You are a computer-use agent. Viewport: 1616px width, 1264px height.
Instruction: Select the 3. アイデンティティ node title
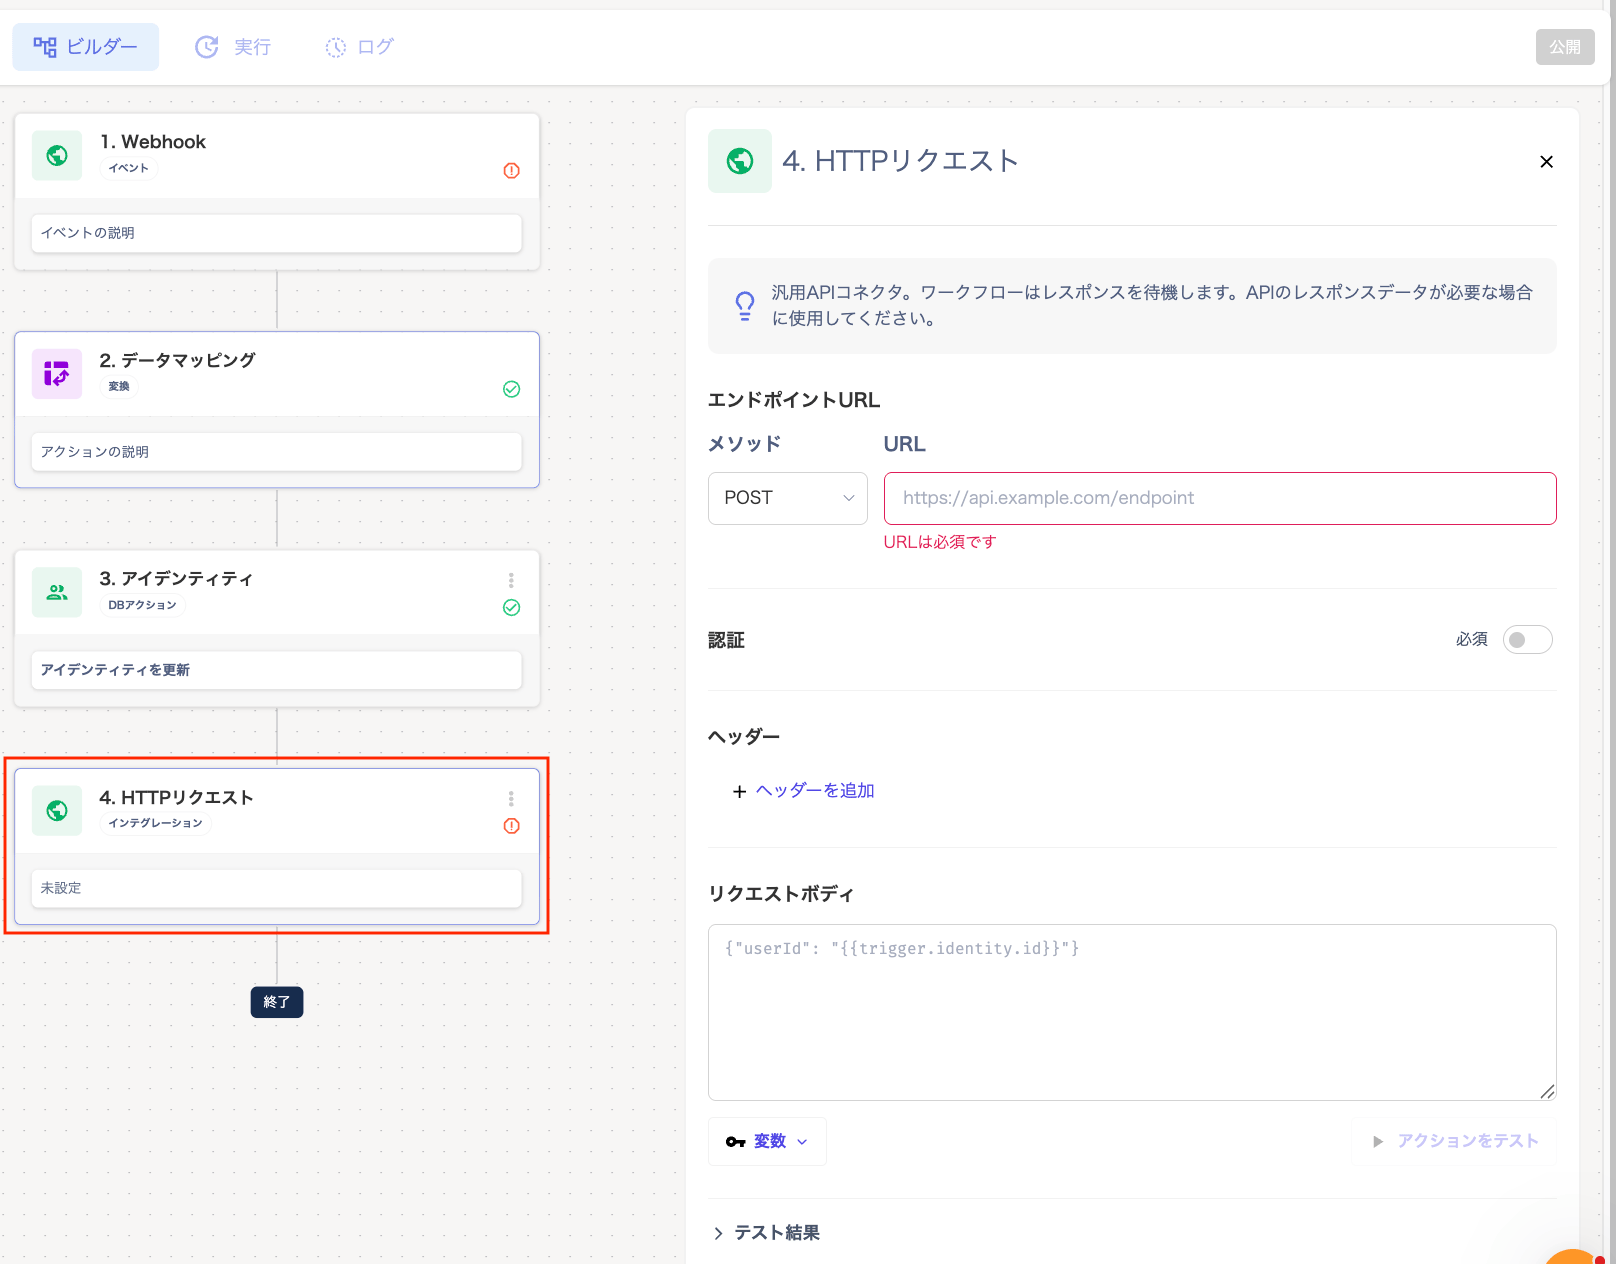pyautogui.click(x=176, y=579)
